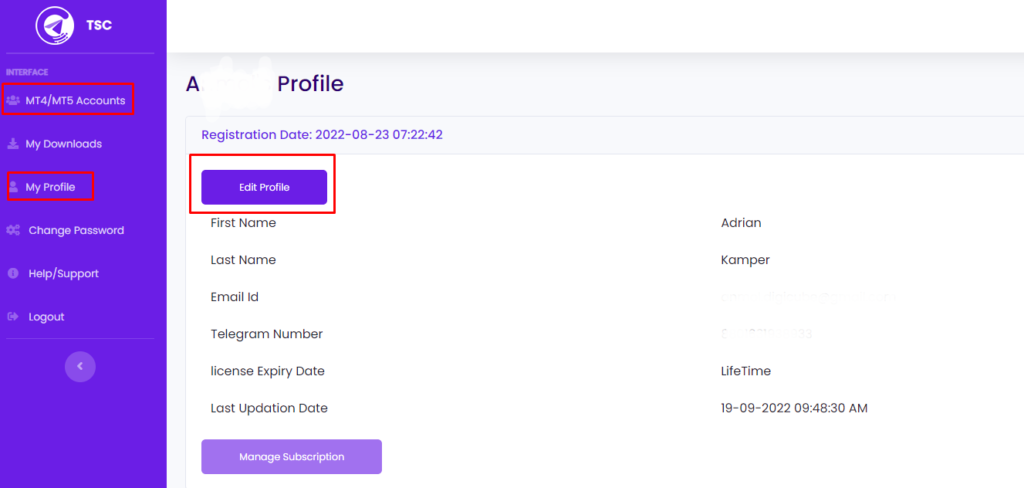
Task: Click the LifeTime license expiry value
Action: pyautogui.click(x=745, y=371)
